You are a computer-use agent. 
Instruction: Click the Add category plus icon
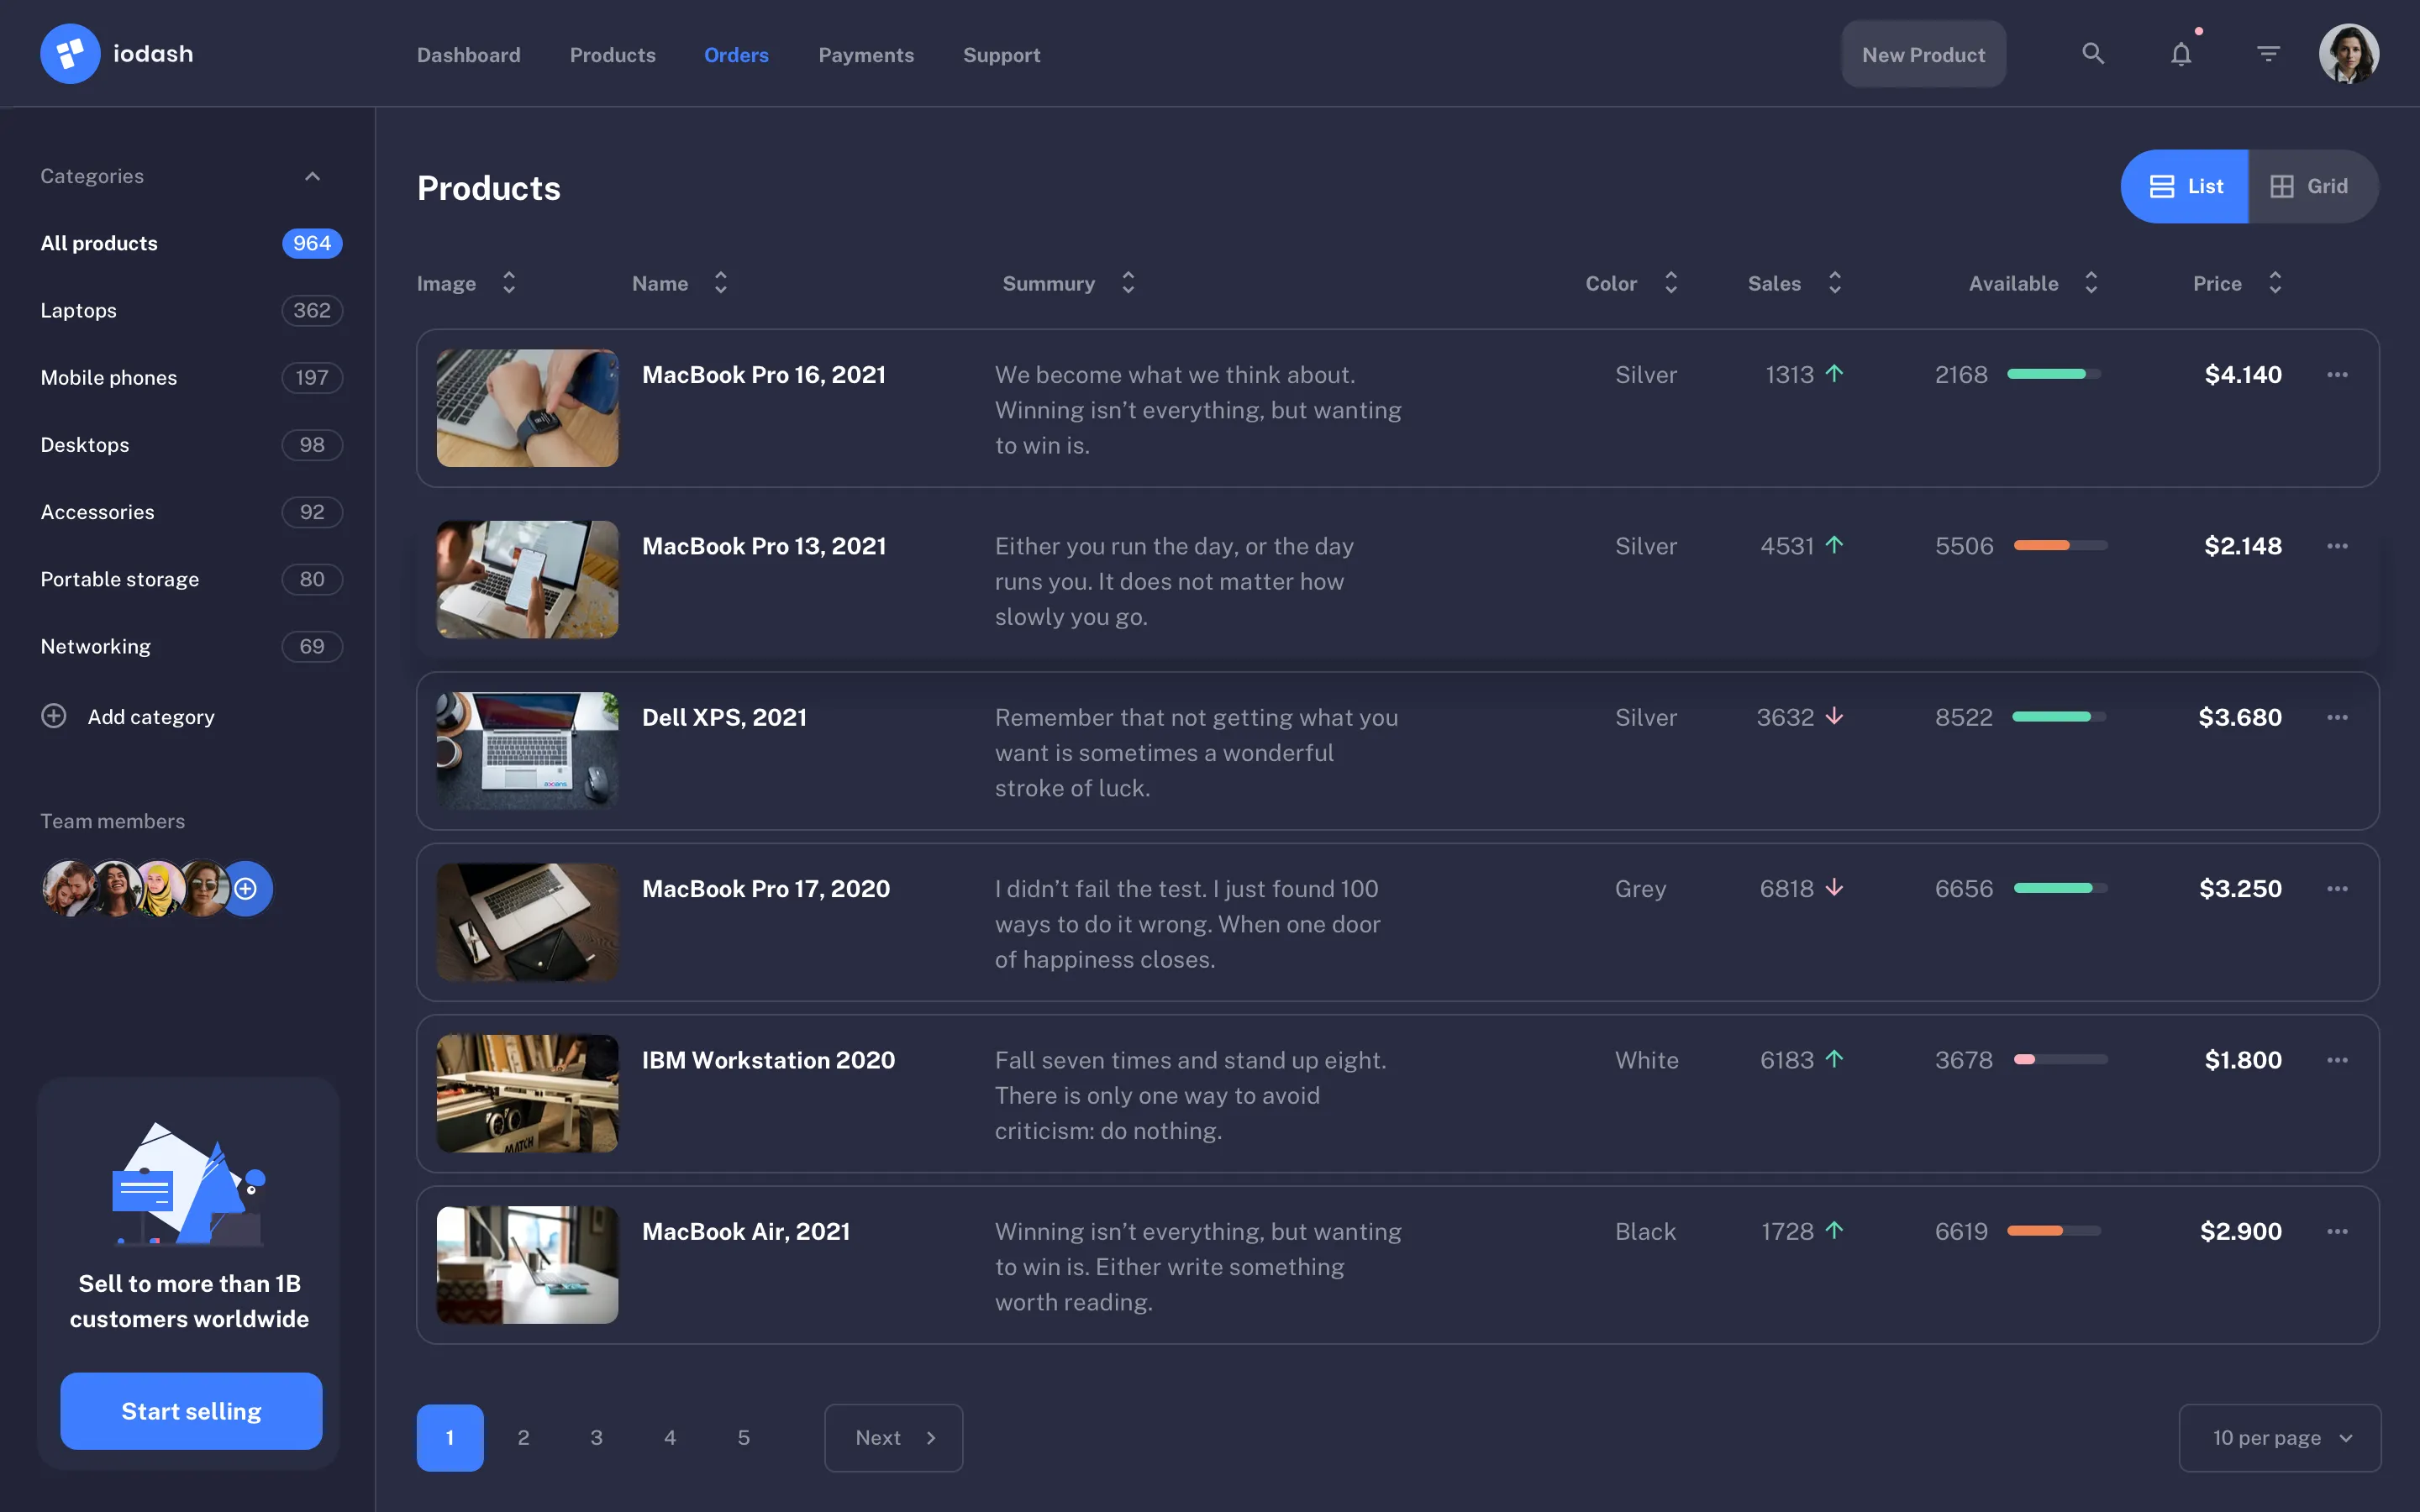53,716
